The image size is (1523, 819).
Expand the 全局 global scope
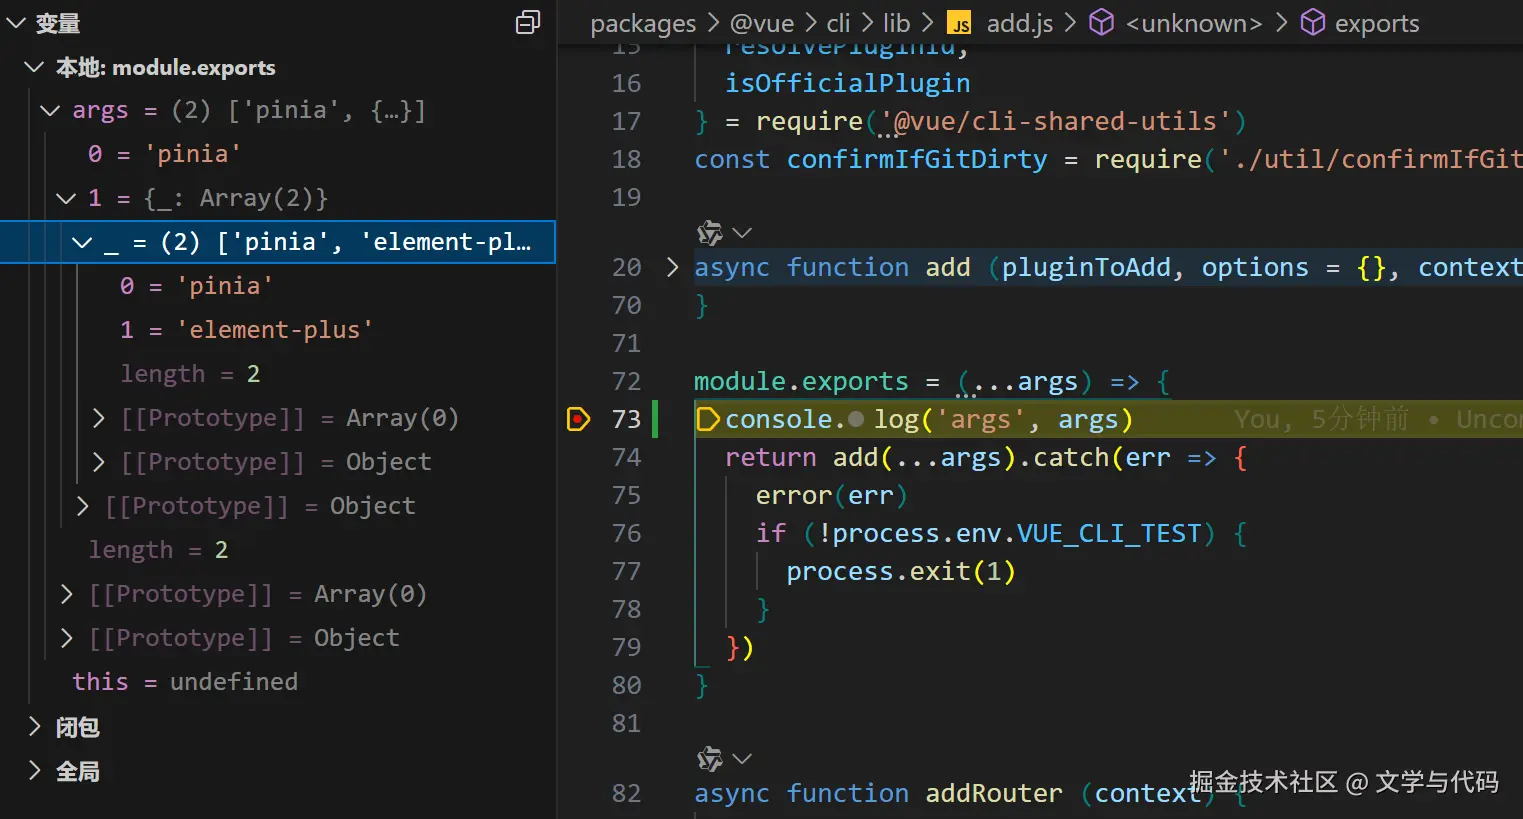[35, 771]
